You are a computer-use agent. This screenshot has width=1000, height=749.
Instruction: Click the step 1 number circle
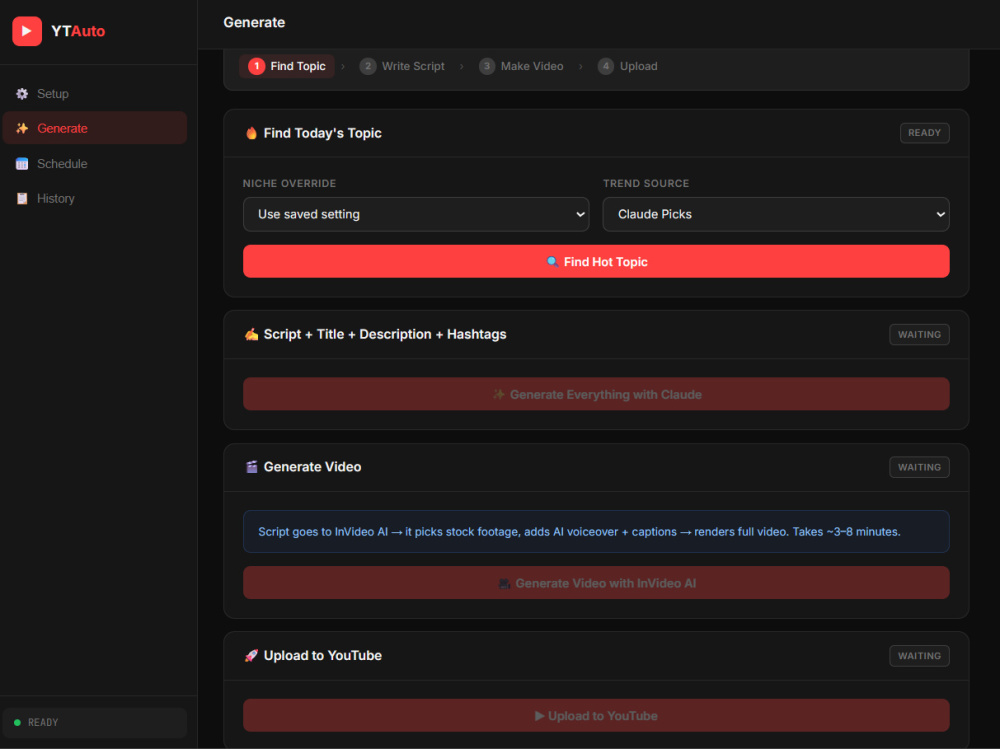pyautogui.click(x=256, y=66)
